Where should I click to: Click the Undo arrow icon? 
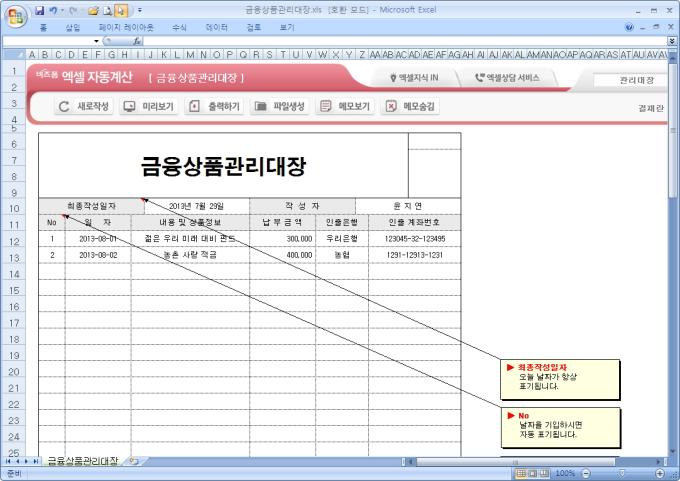[53, 10]
